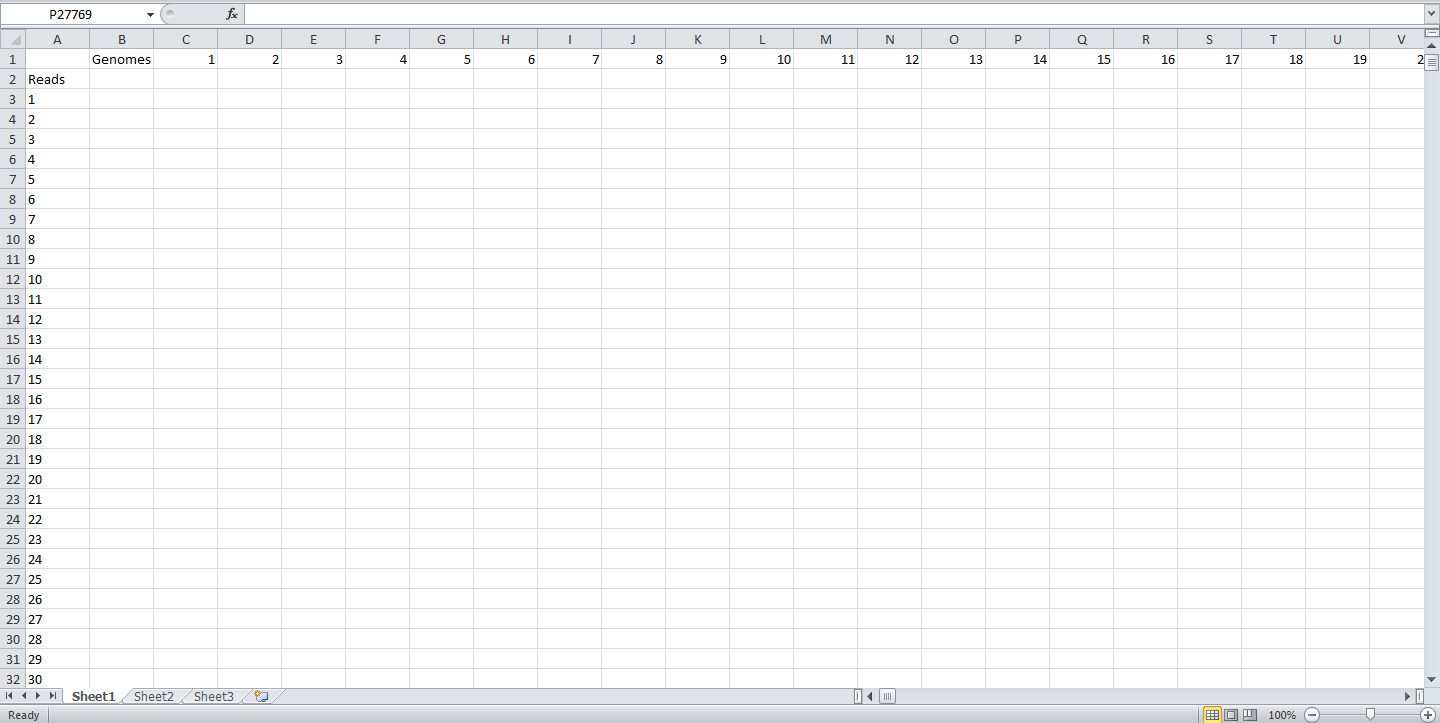Select column A header
Viewport: 1440px width, 723px height.
tap(57, 39)
